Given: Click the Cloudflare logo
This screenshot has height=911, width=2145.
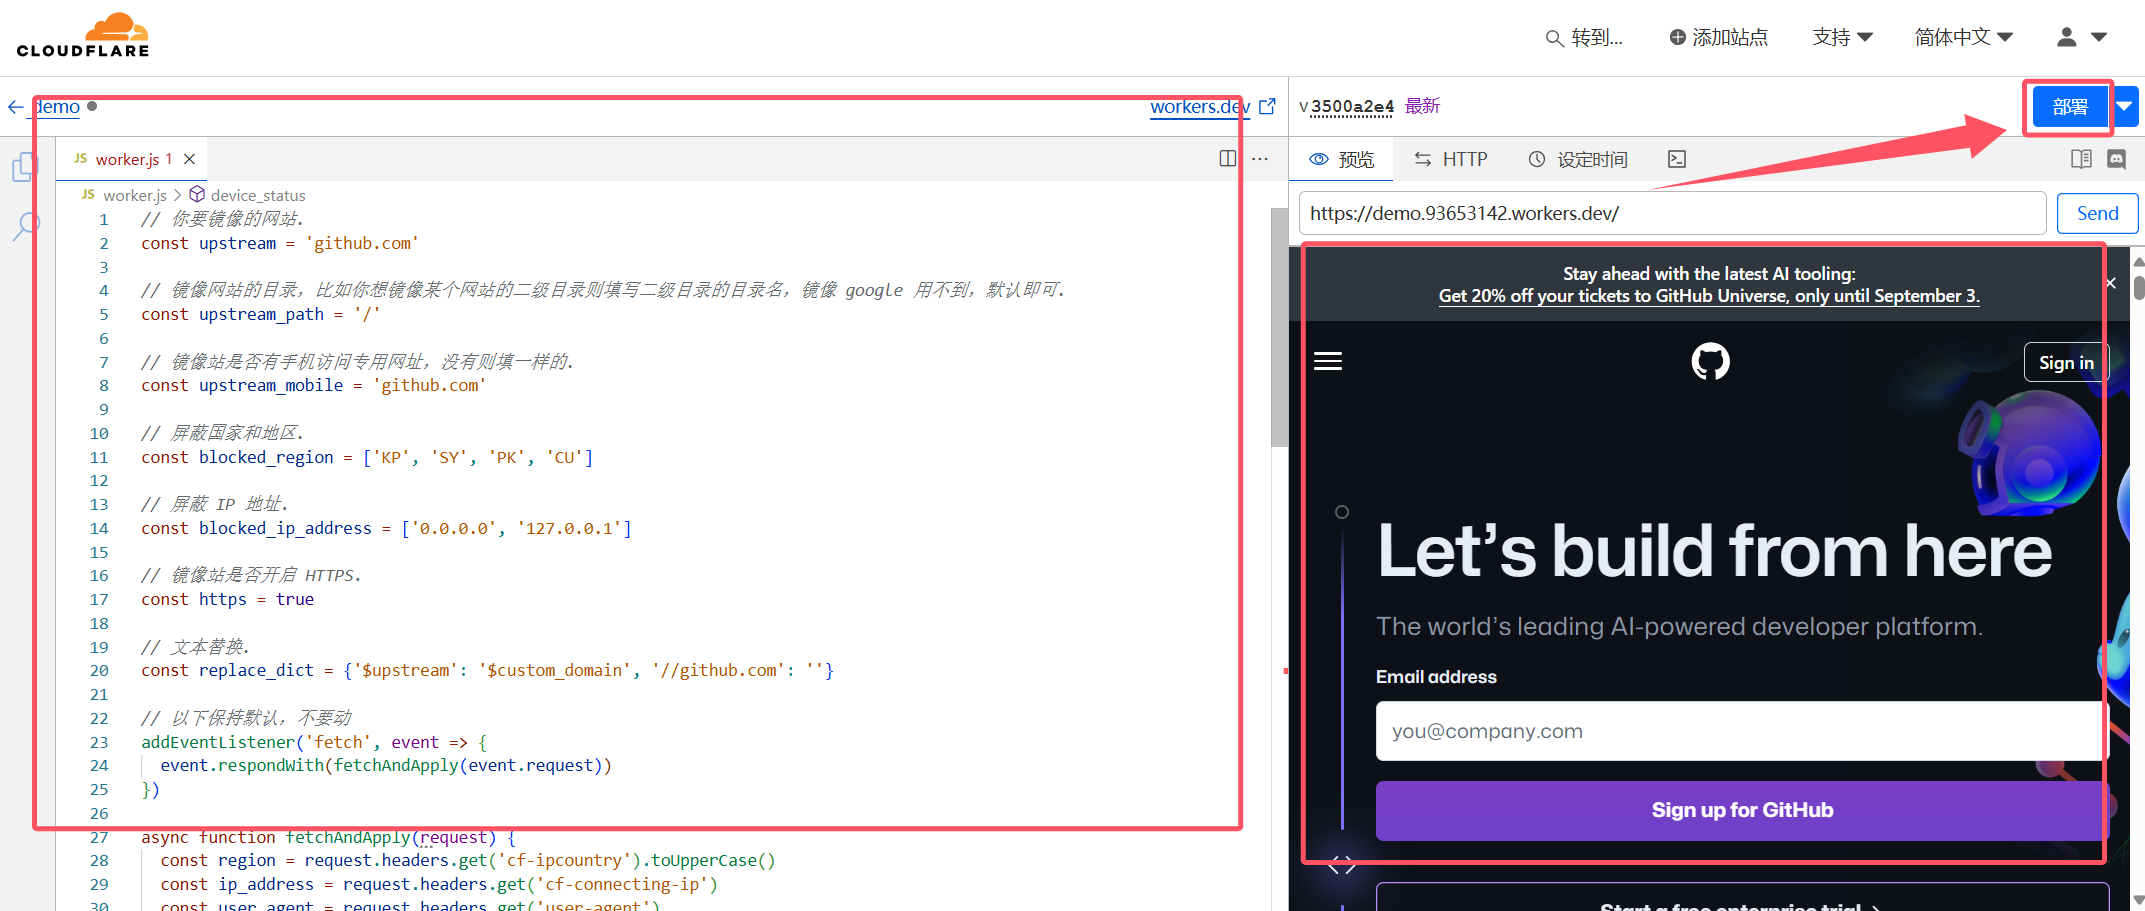Looking at the screenshot, I should [83, 36].
